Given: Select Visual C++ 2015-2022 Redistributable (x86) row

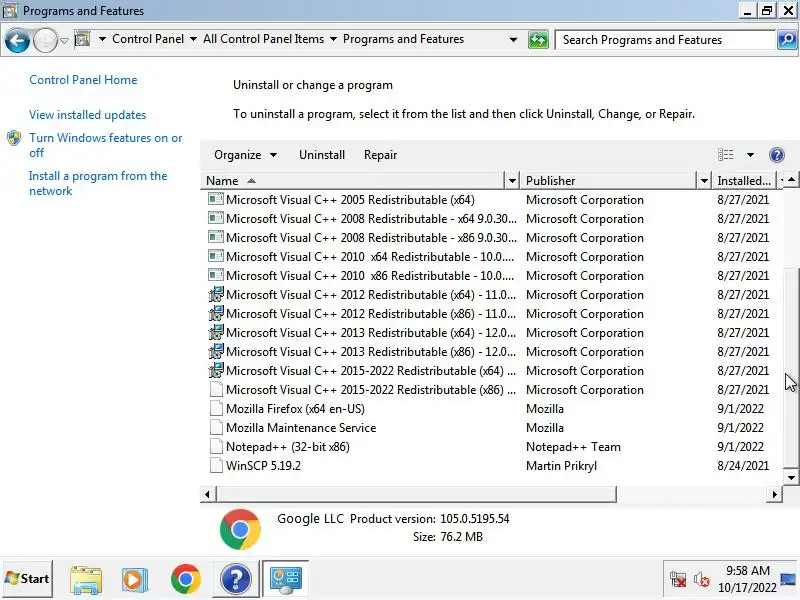Looking at the screenshot, I should pos(491,390).
